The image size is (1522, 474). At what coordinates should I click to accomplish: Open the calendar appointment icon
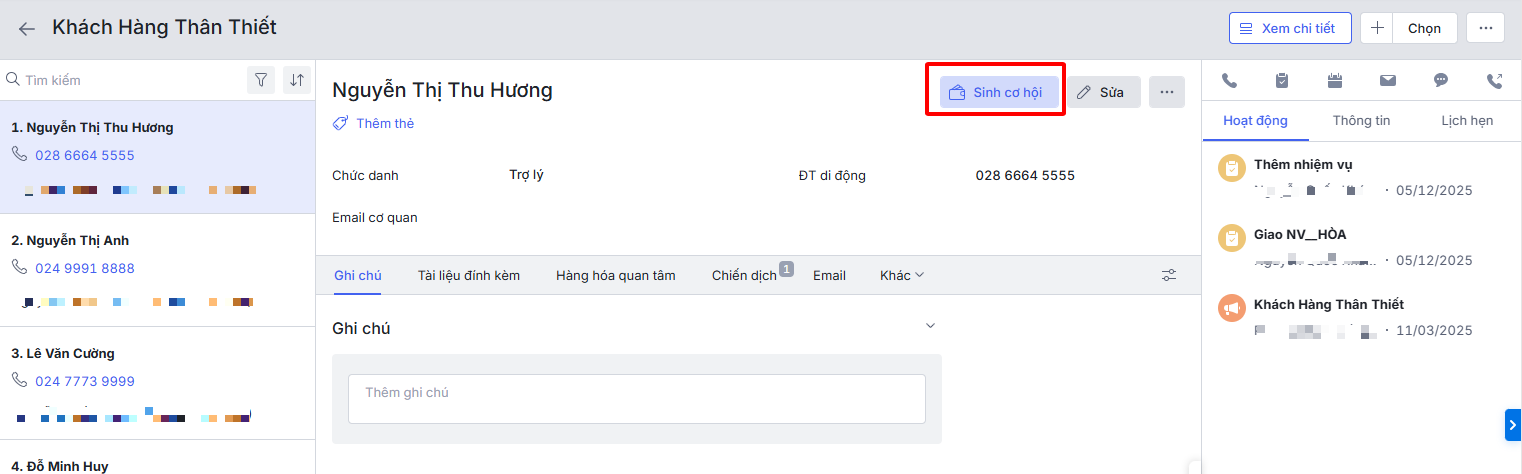(1334, 81)
